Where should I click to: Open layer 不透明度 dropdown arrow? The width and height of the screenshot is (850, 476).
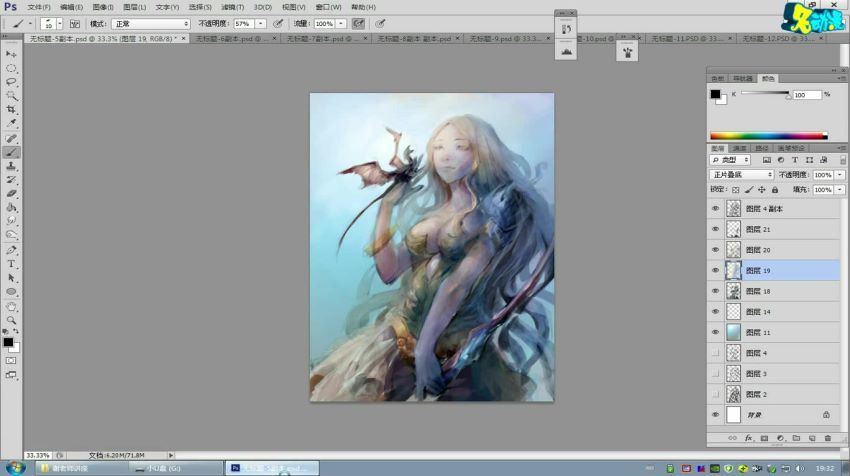[840, 175]
